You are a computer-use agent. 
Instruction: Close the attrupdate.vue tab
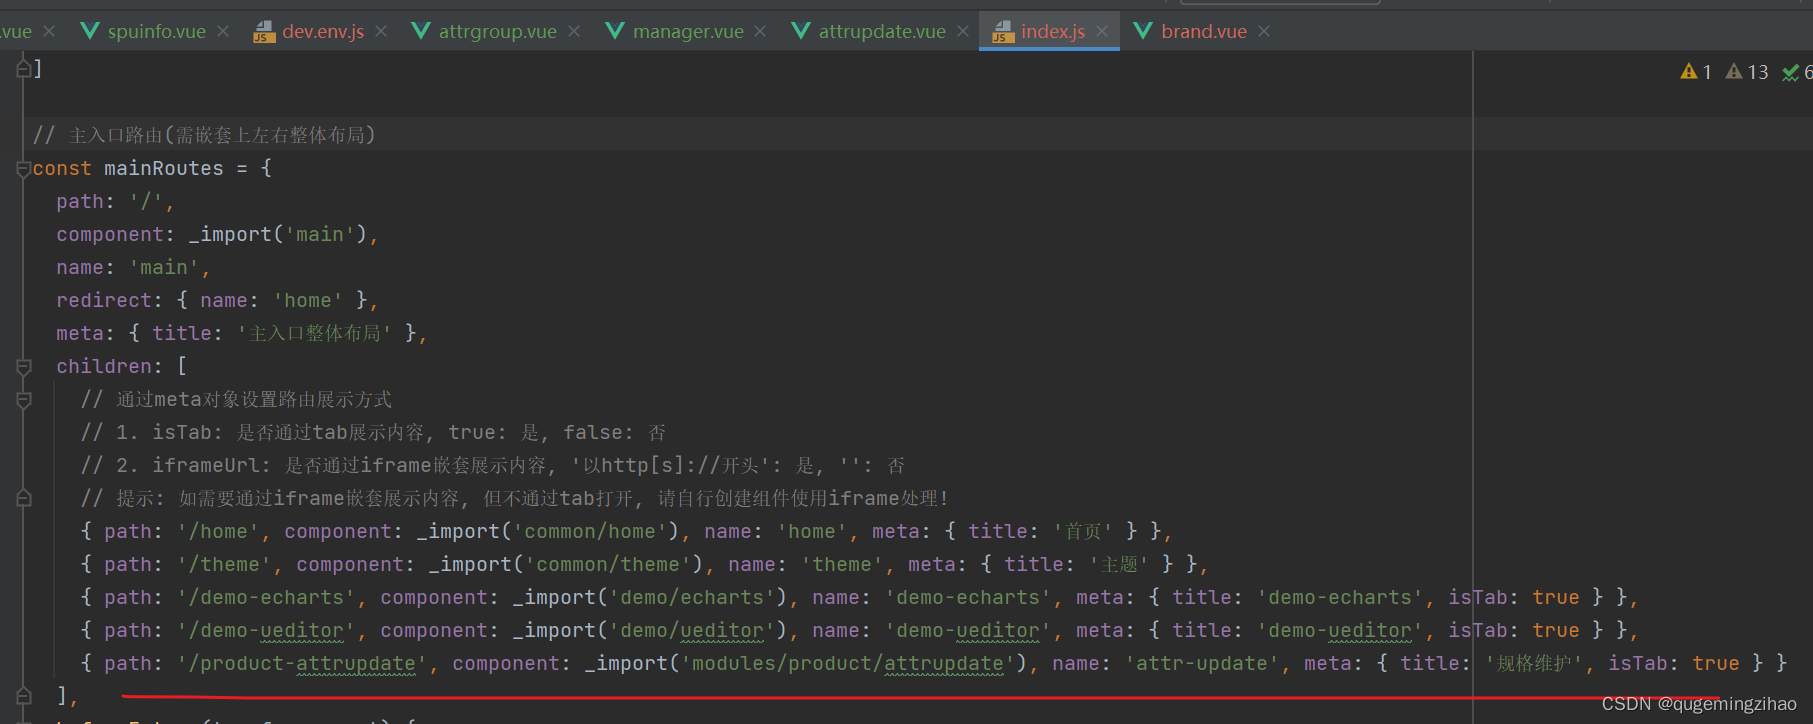tap(963, 32)
